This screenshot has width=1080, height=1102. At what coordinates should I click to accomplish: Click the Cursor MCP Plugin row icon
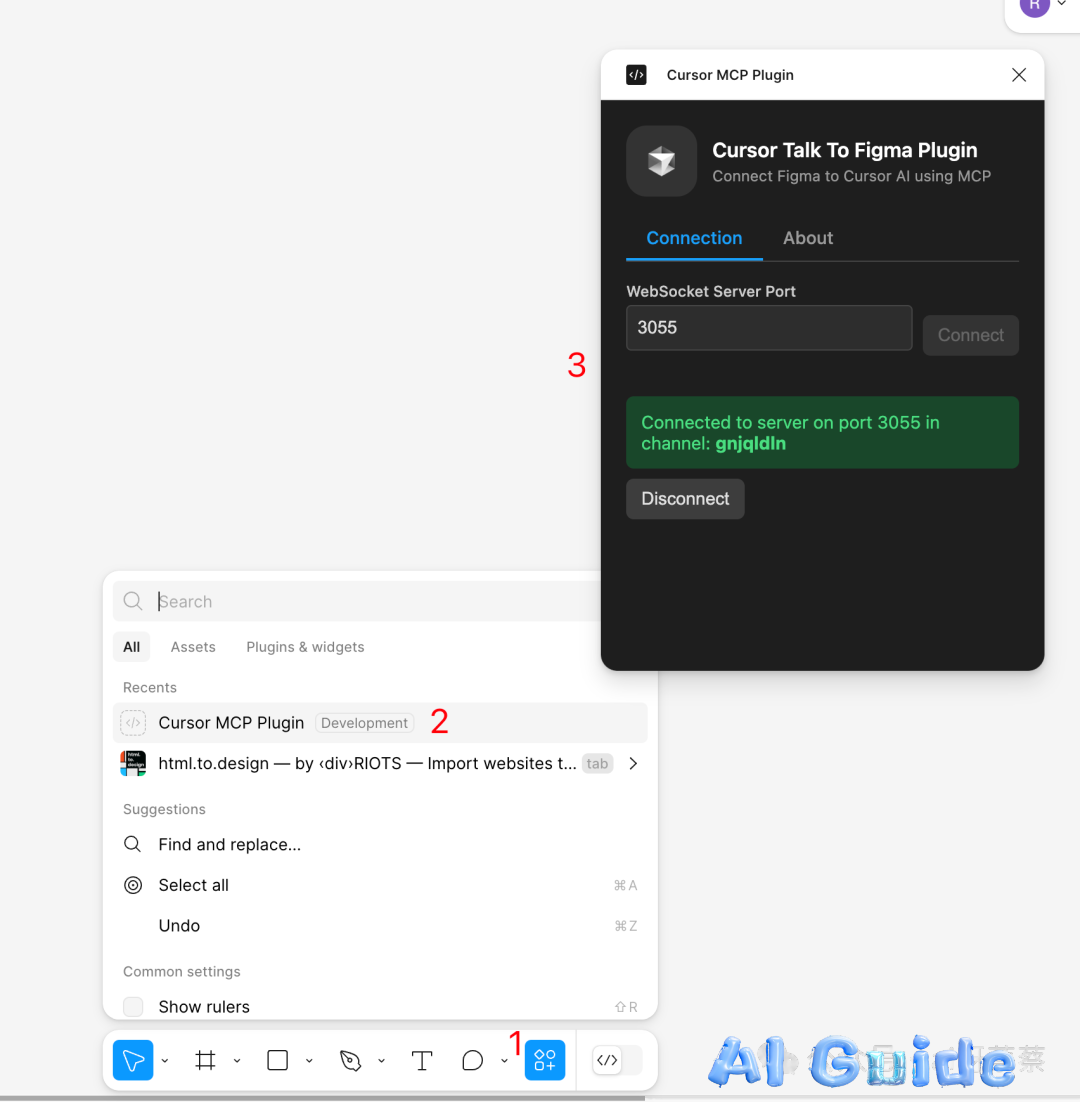[133, 722]
